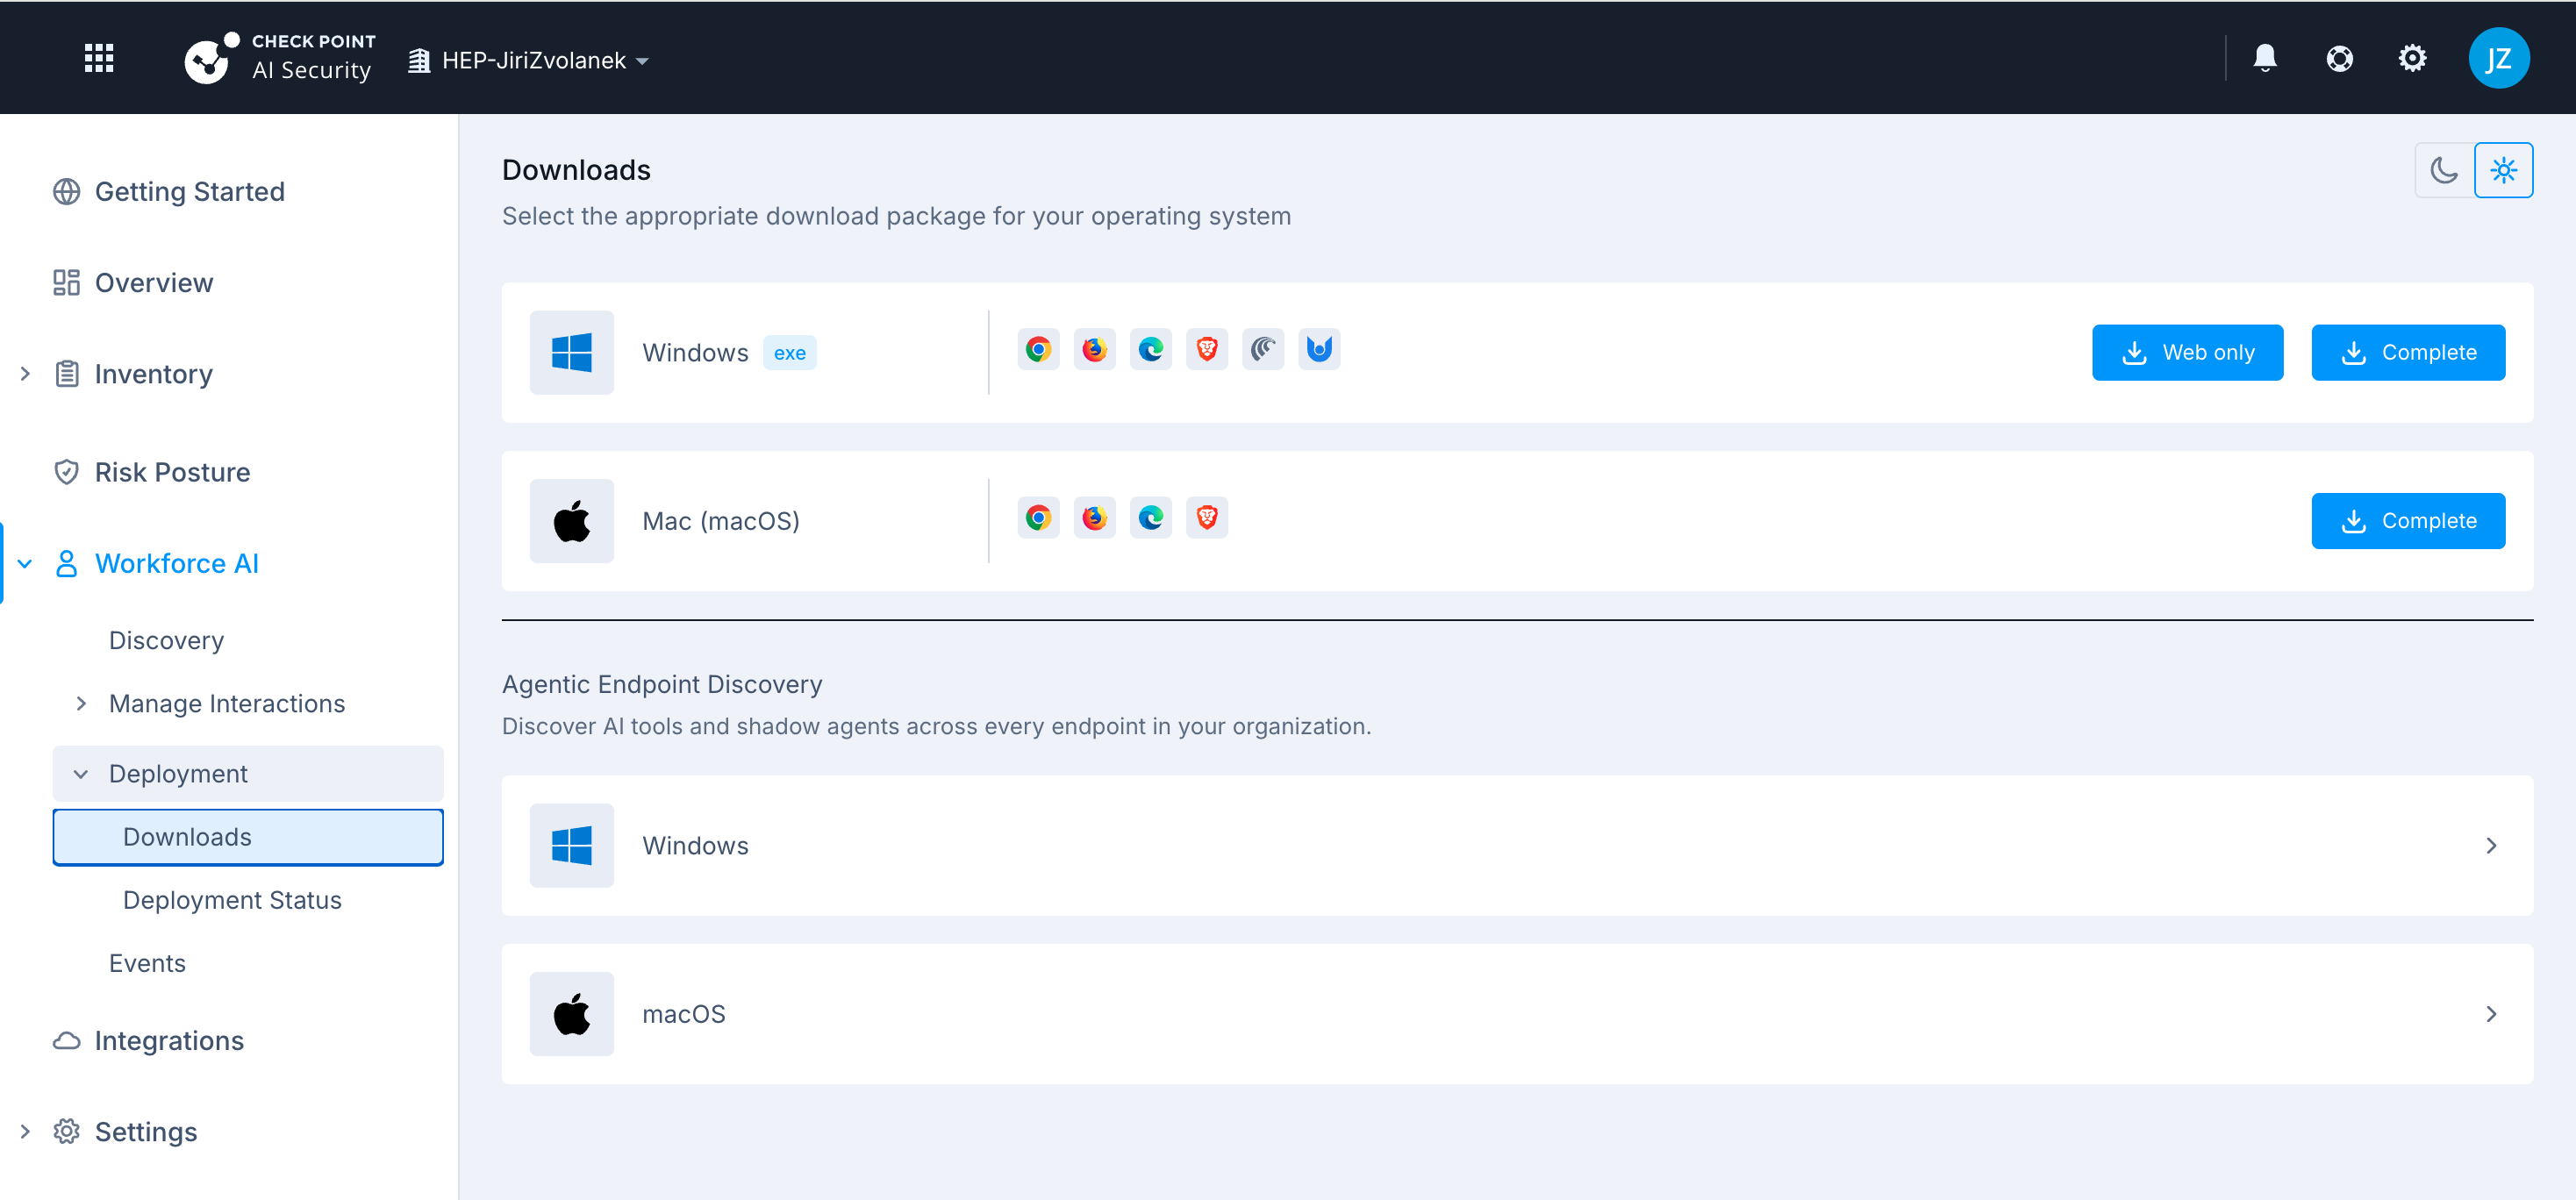
Task: Open the Settings sidebar item
Action: 146,1132
